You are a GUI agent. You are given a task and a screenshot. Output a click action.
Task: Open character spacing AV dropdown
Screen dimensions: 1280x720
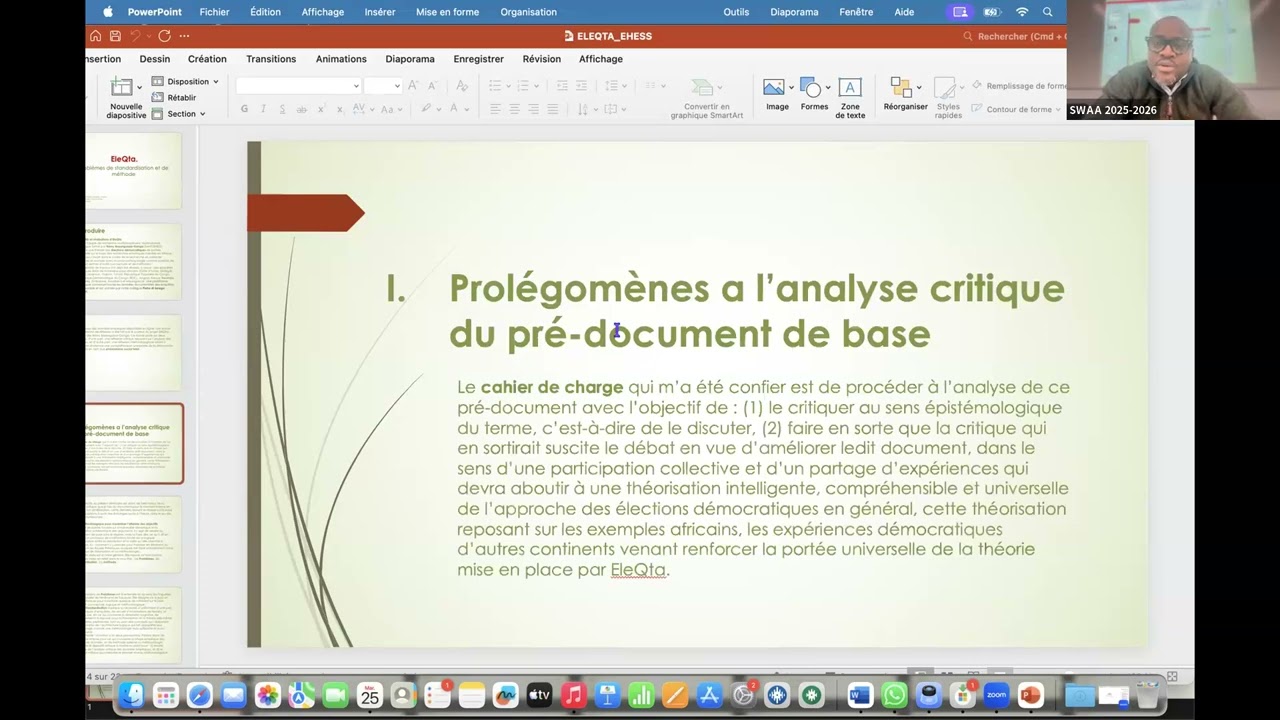click(x=363, y=109)
